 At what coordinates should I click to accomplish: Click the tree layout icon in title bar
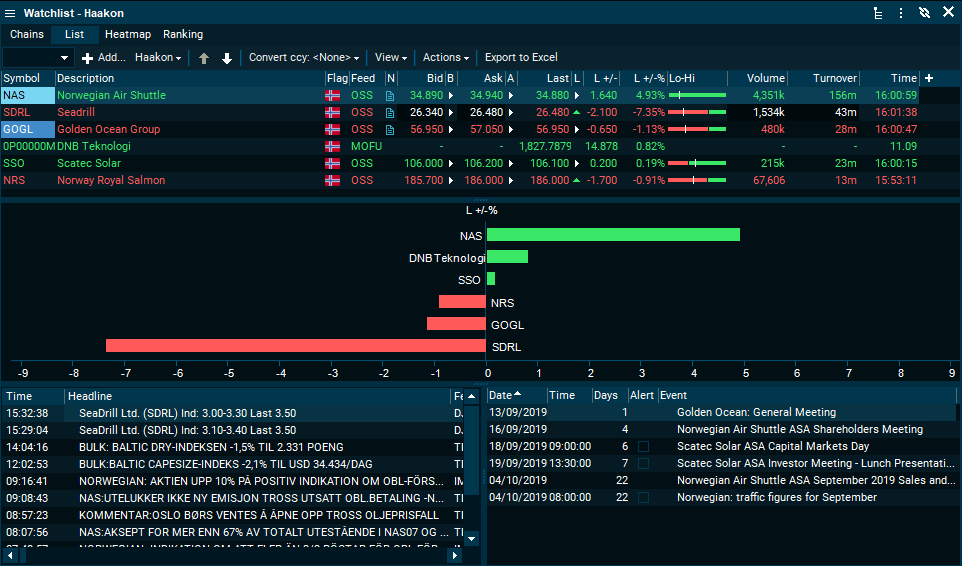pyautogui.click(x=878, y=13)
